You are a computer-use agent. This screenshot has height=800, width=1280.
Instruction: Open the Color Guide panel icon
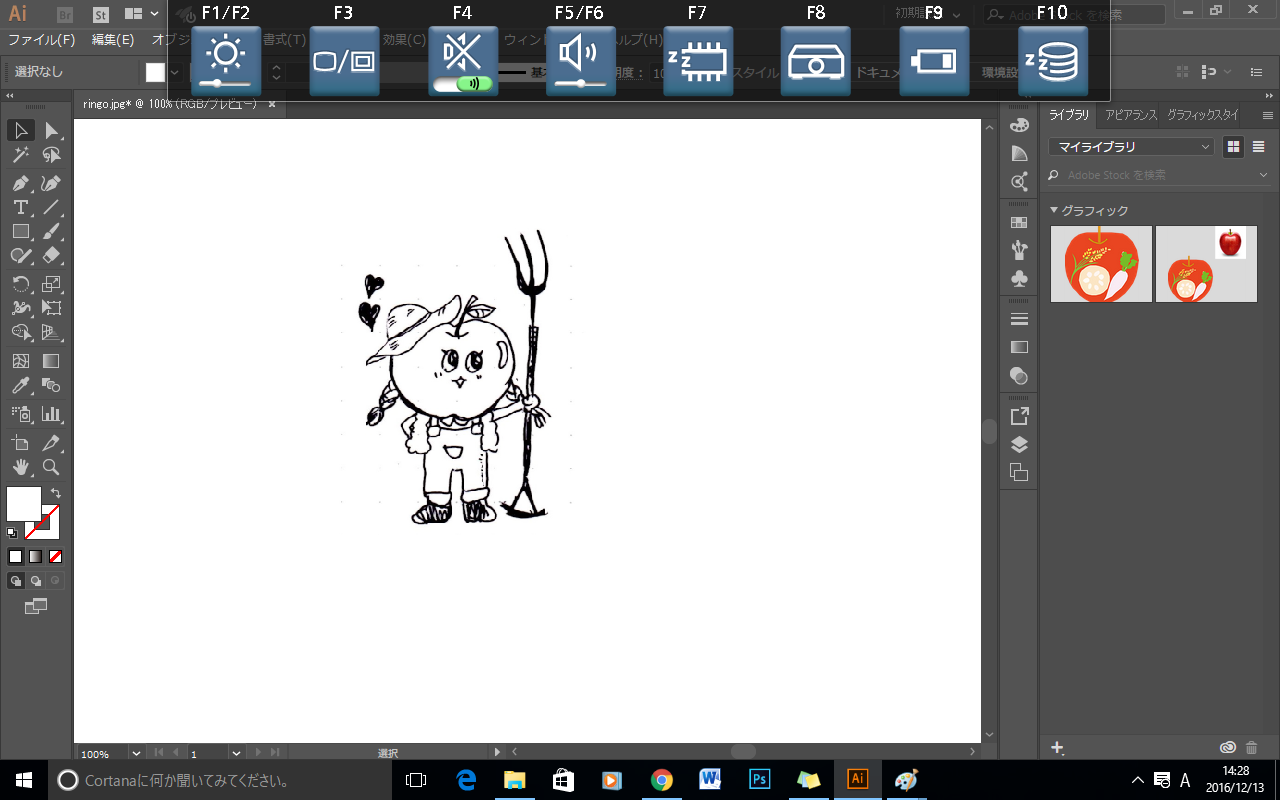point(1019,154)
